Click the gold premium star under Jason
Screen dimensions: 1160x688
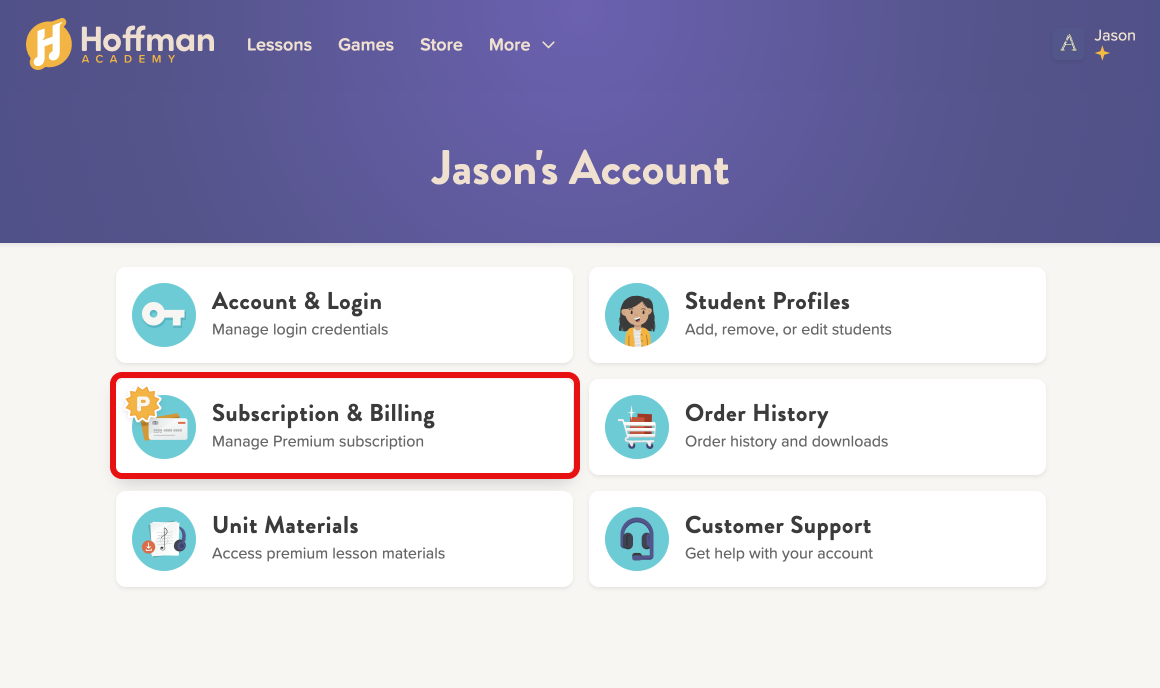1102,54
